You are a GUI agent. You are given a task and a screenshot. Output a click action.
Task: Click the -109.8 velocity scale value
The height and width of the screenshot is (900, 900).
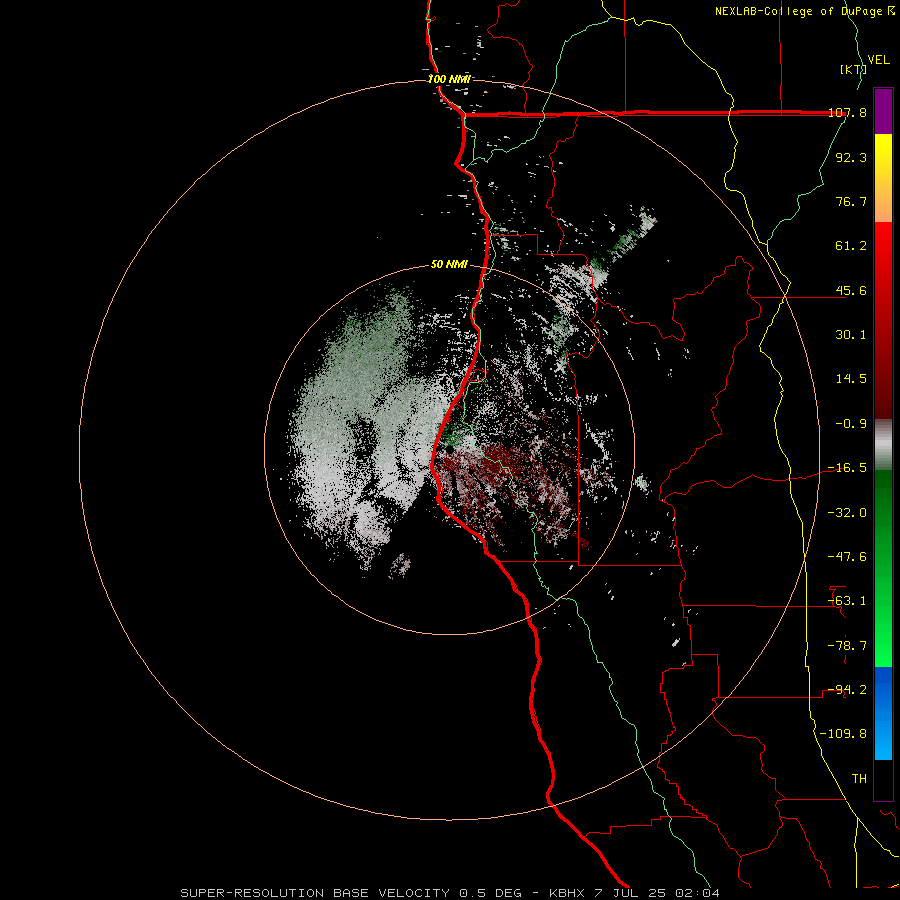tap(843, 734)
